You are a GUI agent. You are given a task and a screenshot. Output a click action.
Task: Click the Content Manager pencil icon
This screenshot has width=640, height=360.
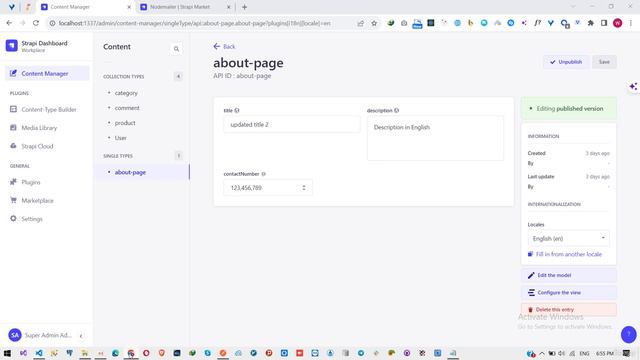[x=13, y=73]
